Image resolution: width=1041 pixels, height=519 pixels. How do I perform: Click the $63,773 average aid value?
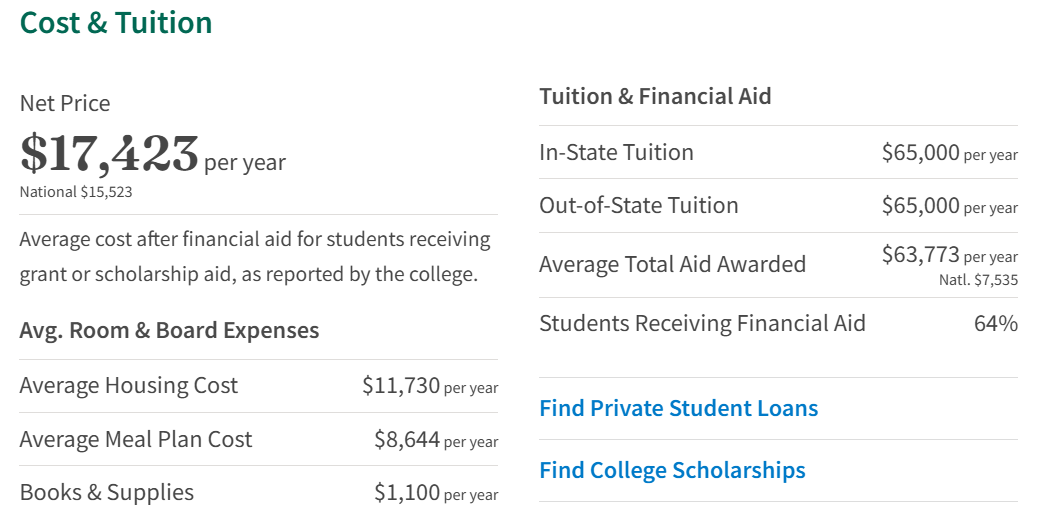tap(920, 255)
